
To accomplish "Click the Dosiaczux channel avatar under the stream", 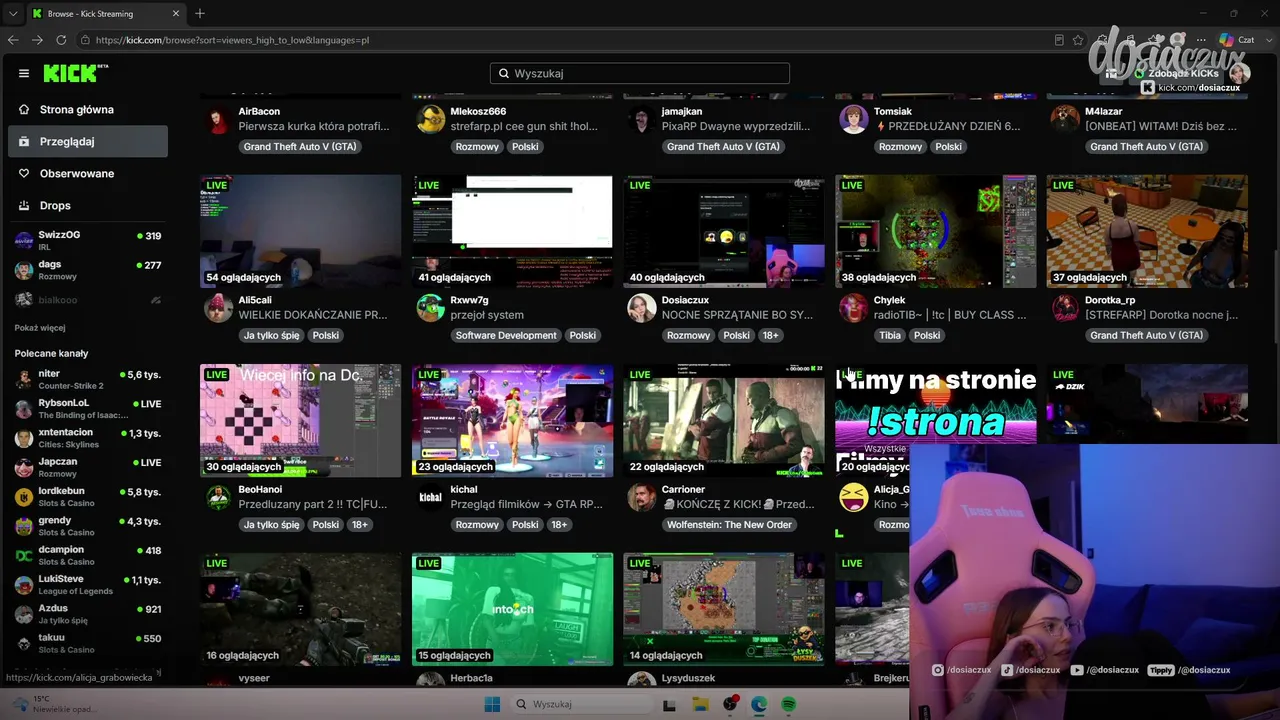I will pyautogui.click(x=642, y=308).
